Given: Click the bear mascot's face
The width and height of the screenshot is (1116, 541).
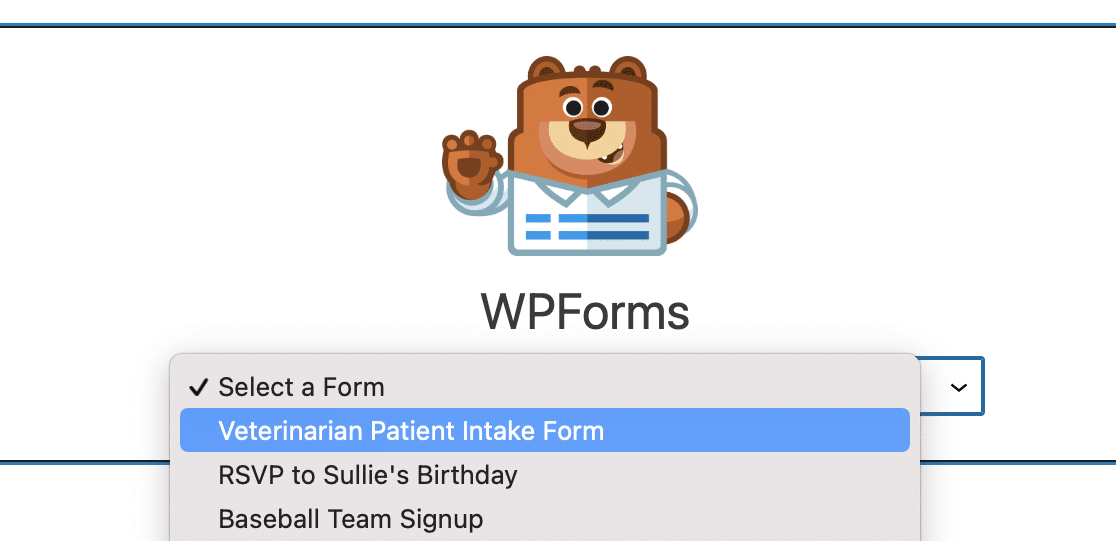Looking at the screenshot, I should (588, 130).
